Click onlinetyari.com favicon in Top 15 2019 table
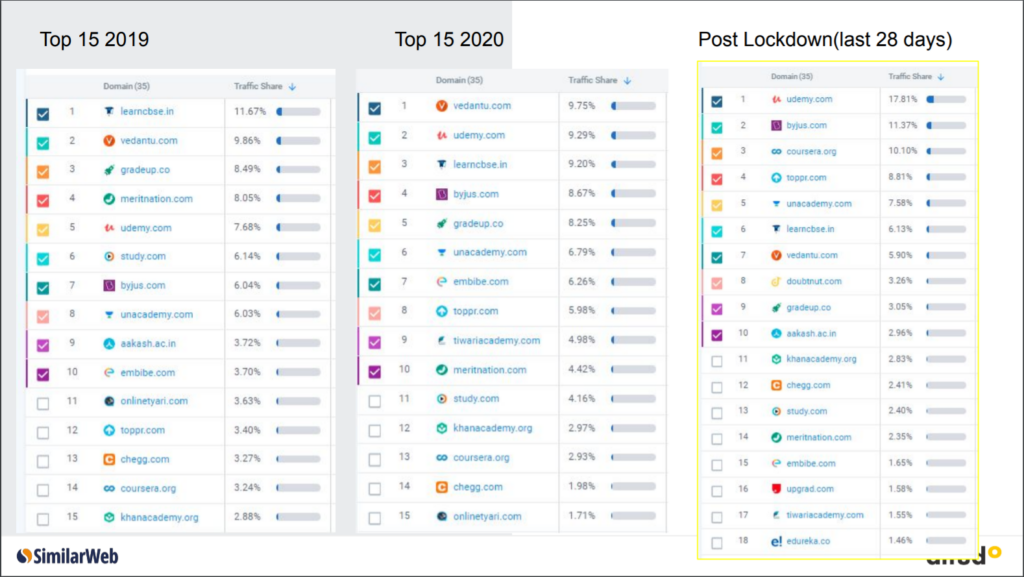The height and width of the screenshot is (577, 1024). [109, 401]
